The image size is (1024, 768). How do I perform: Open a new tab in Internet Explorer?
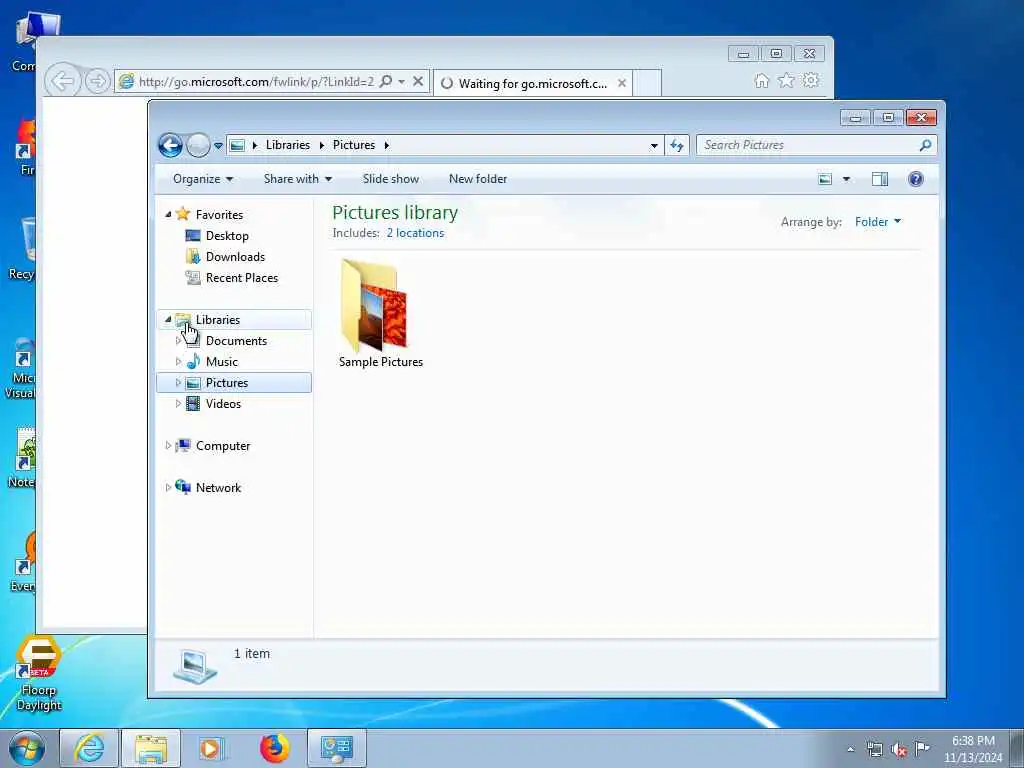tap(647, 83)
